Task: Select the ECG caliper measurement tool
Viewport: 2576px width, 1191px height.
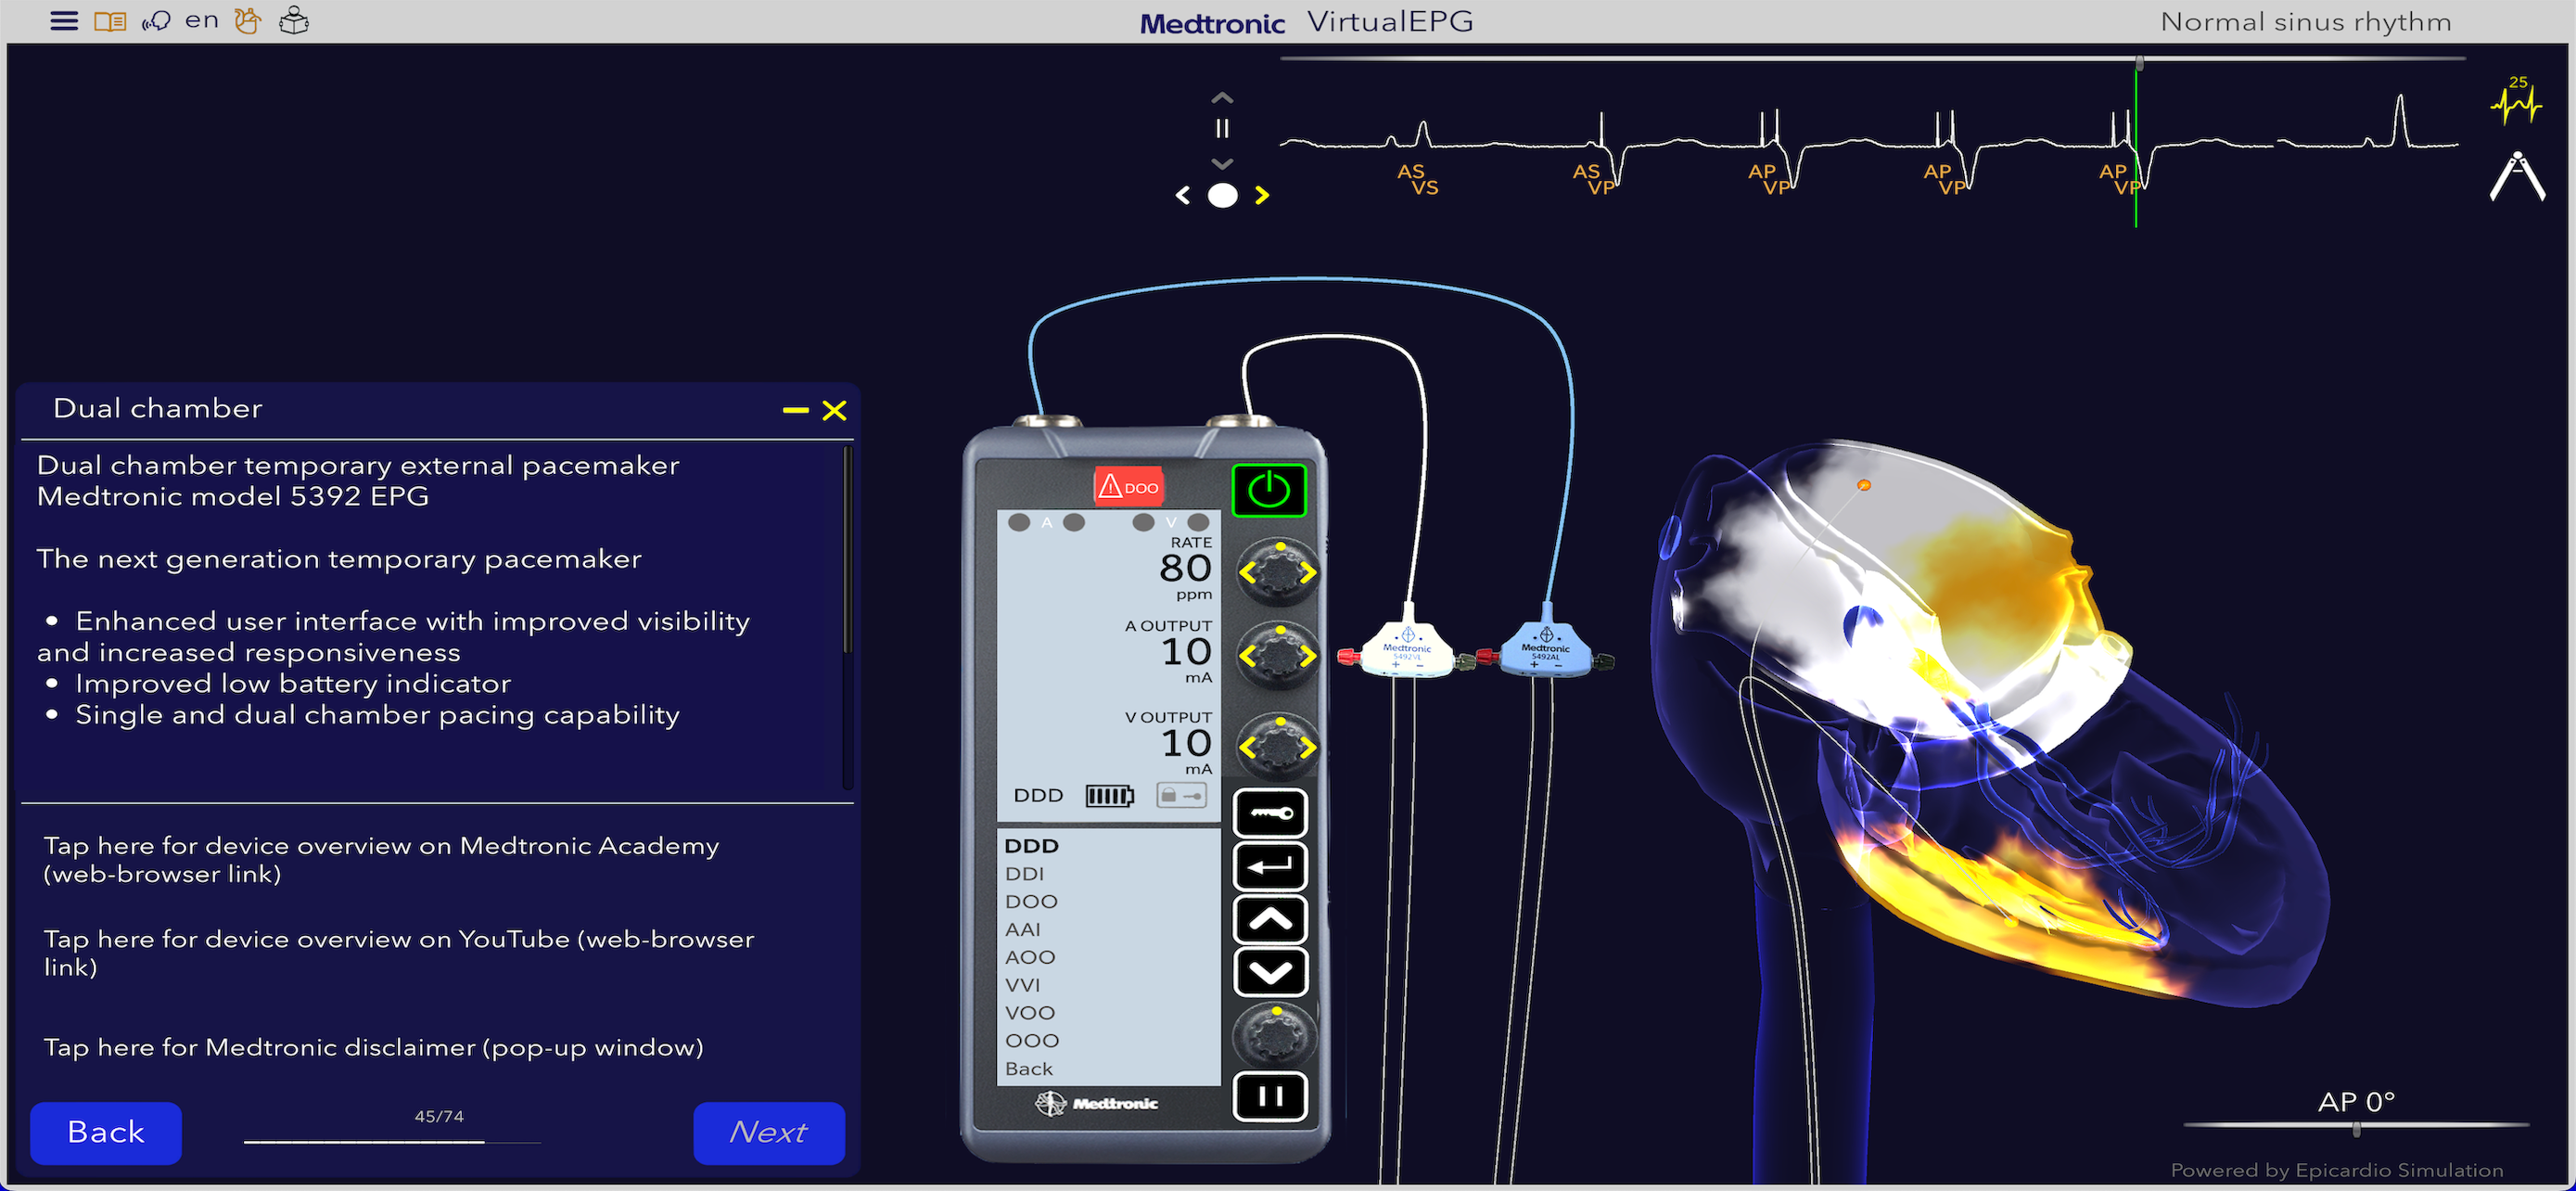Action: pos(2517,176)
